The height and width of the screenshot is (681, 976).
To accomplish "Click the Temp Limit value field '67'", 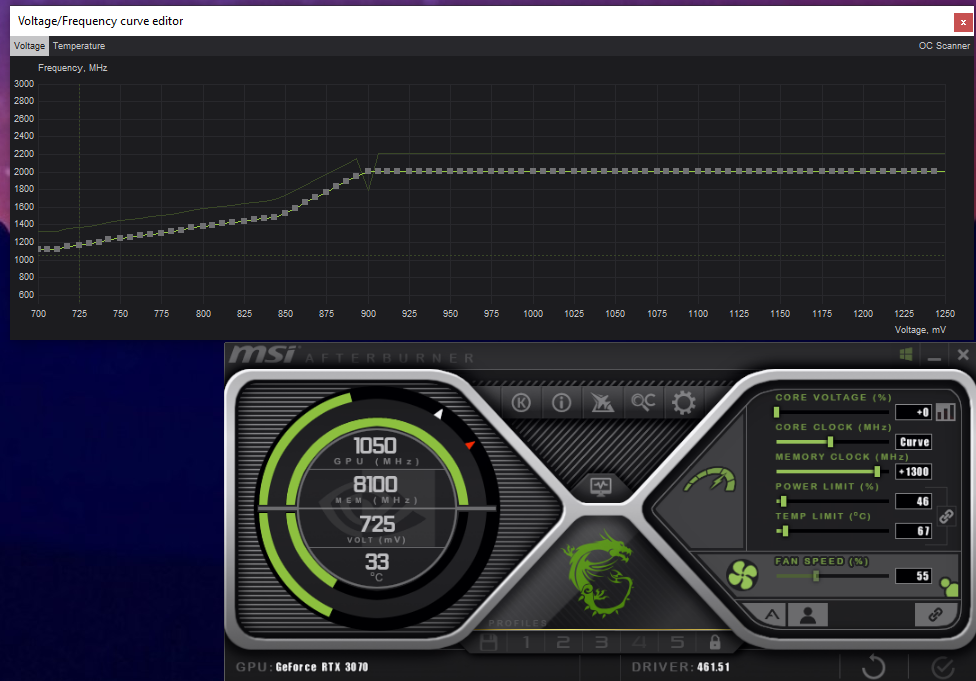I will (x=913, y=531).
